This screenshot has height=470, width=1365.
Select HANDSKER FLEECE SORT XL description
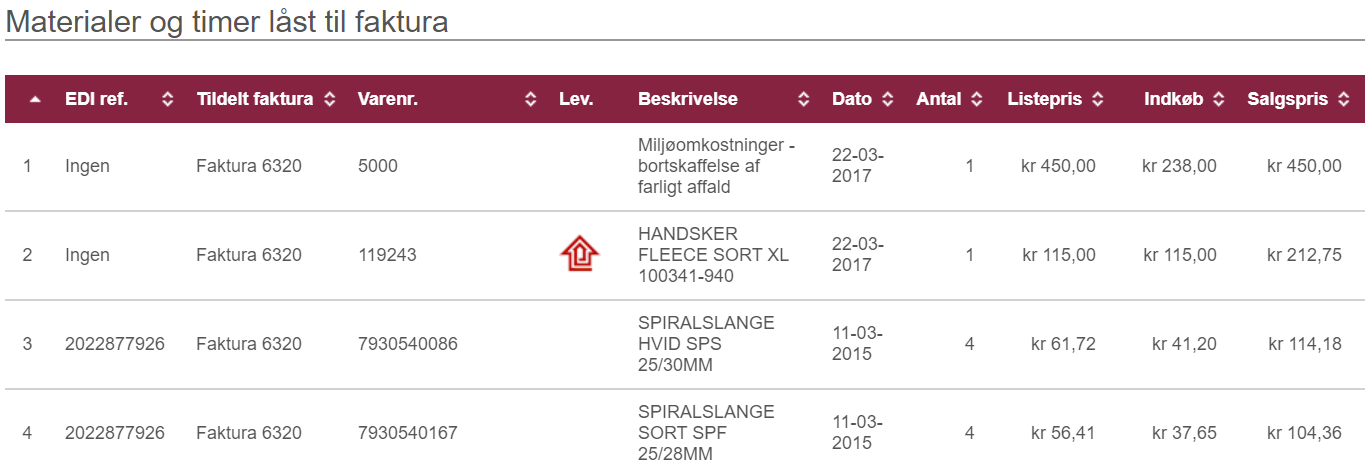tap(713, 255)
